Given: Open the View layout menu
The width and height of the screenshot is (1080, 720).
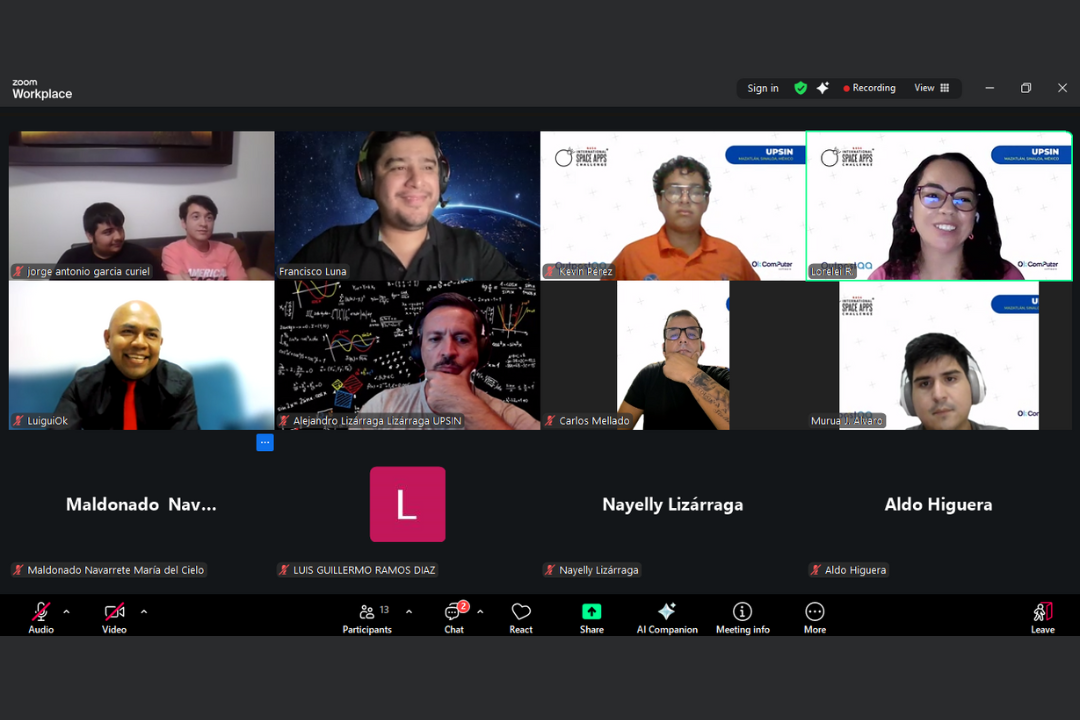Looking at the screenshot, I should (931, 88).
